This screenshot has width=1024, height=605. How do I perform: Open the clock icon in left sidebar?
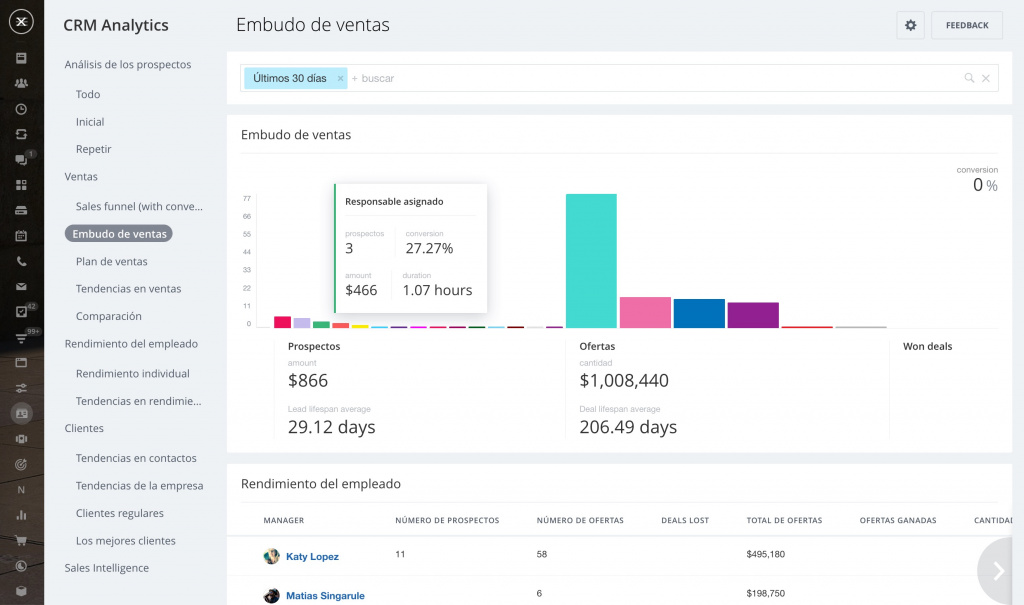(21, 109)
